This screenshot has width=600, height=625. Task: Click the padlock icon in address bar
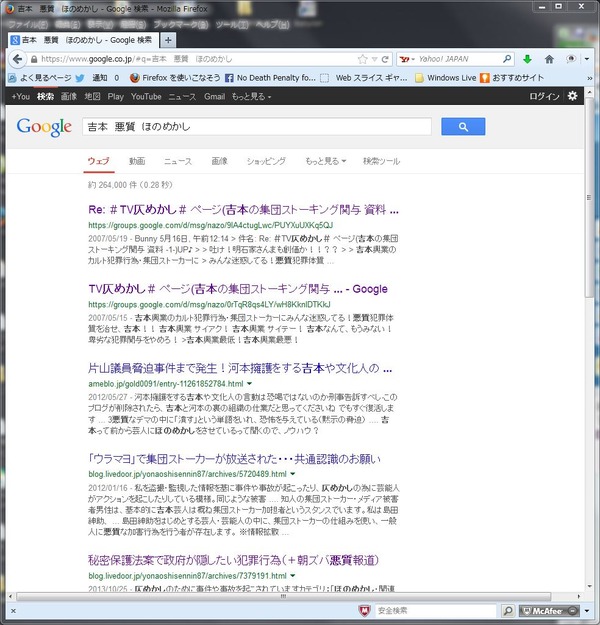(34, 59)
